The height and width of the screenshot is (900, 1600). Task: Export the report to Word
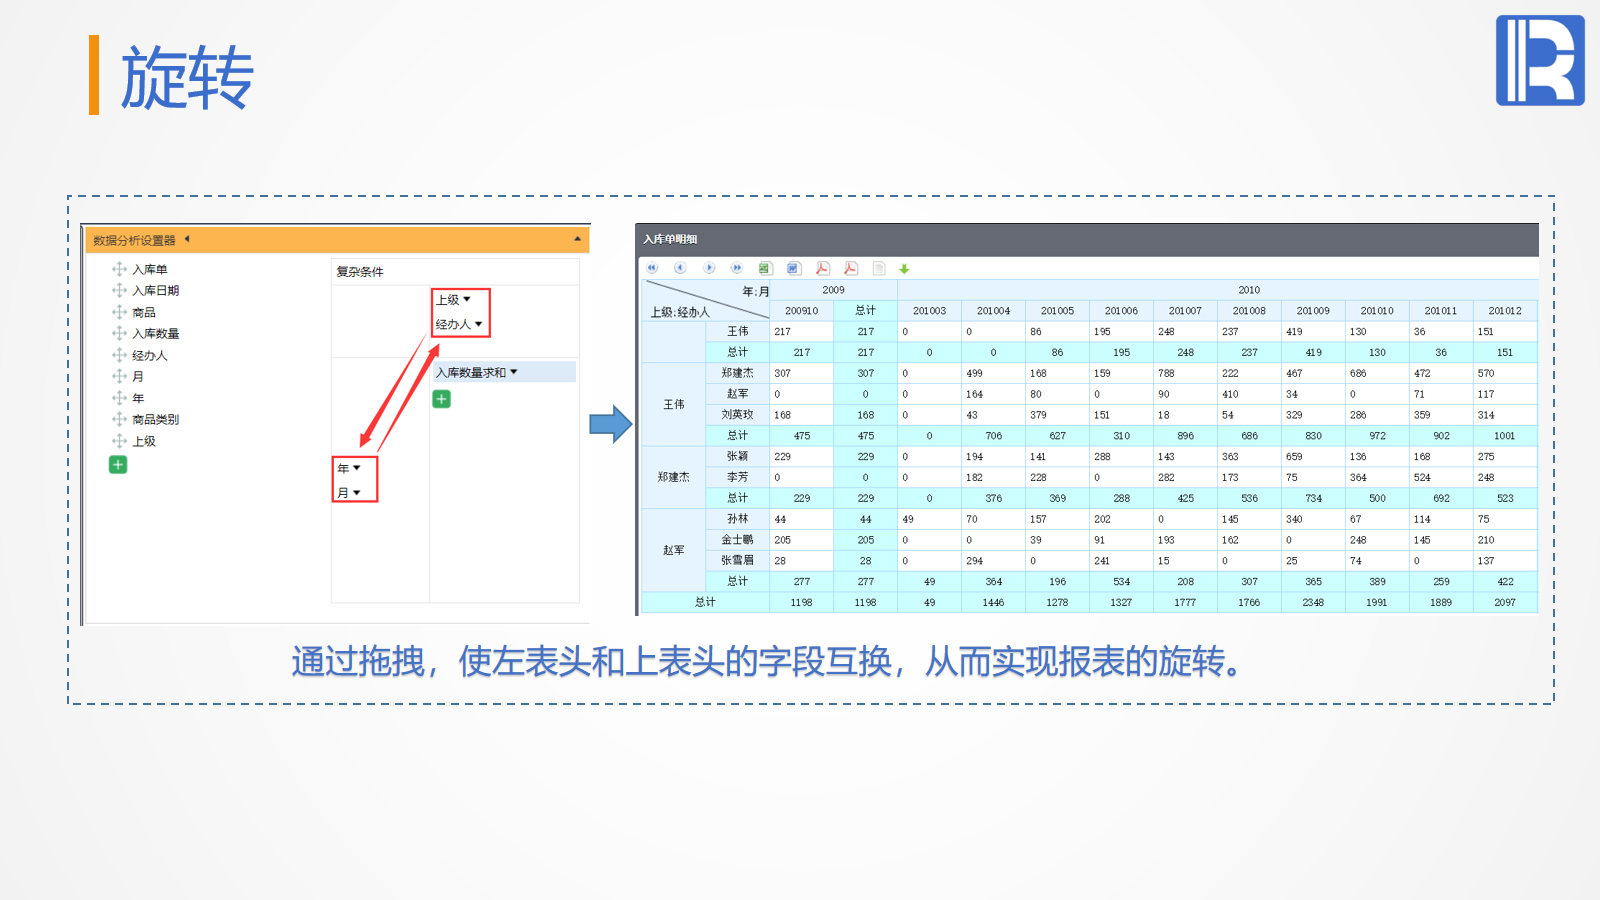(x=794, y=268)
